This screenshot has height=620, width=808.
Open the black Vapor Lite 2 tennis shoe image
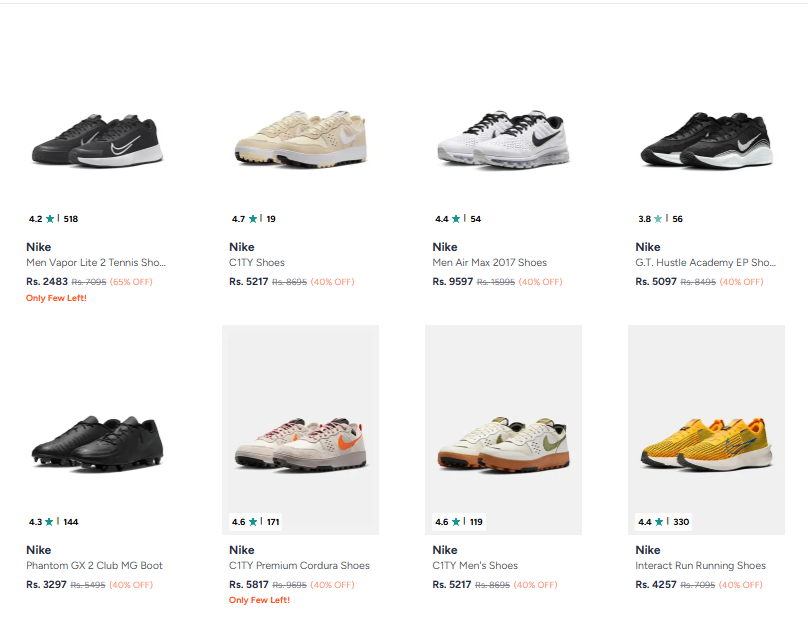pos(97,140)
